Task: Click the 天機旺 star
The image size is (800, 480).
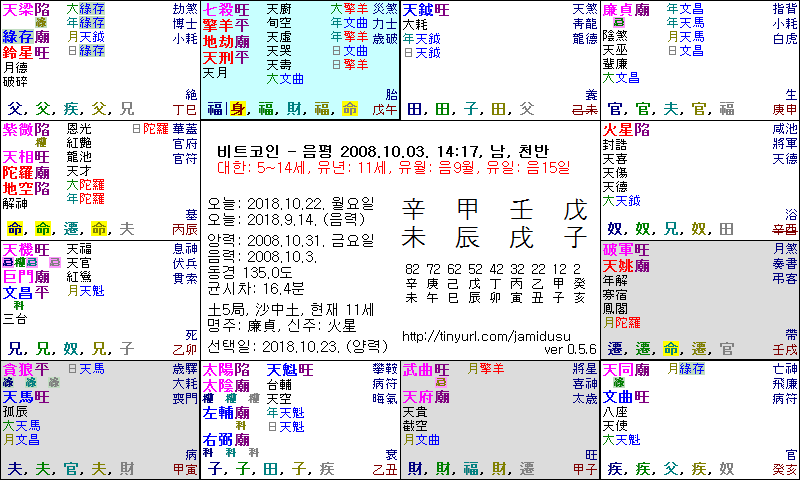Action: coord(26,250)
